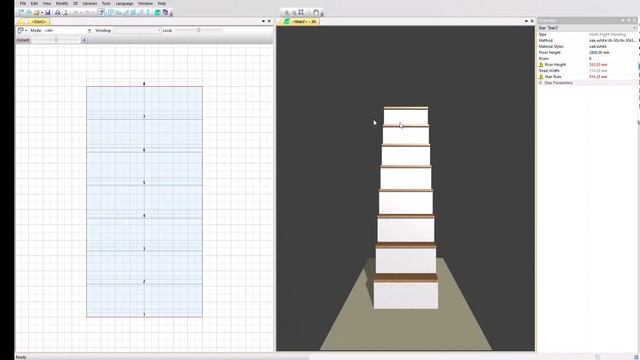Click the small icon before the Winding label
Screen dimensions: 640x360
tap(89, 31)
